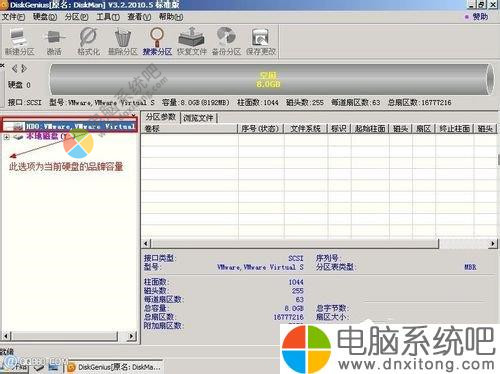Open the 帮助(H) menu
The width and height of the screenshot is (500, 374).
(x=171, y=17)
